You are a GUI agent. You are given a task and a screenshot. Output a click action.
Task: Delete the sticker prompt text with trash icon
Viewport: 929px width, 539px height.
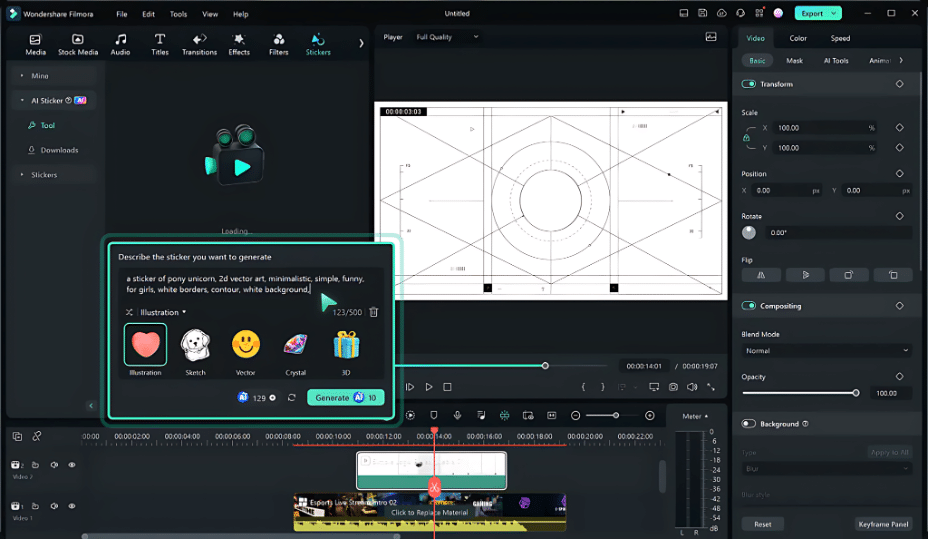pos(374,312)
